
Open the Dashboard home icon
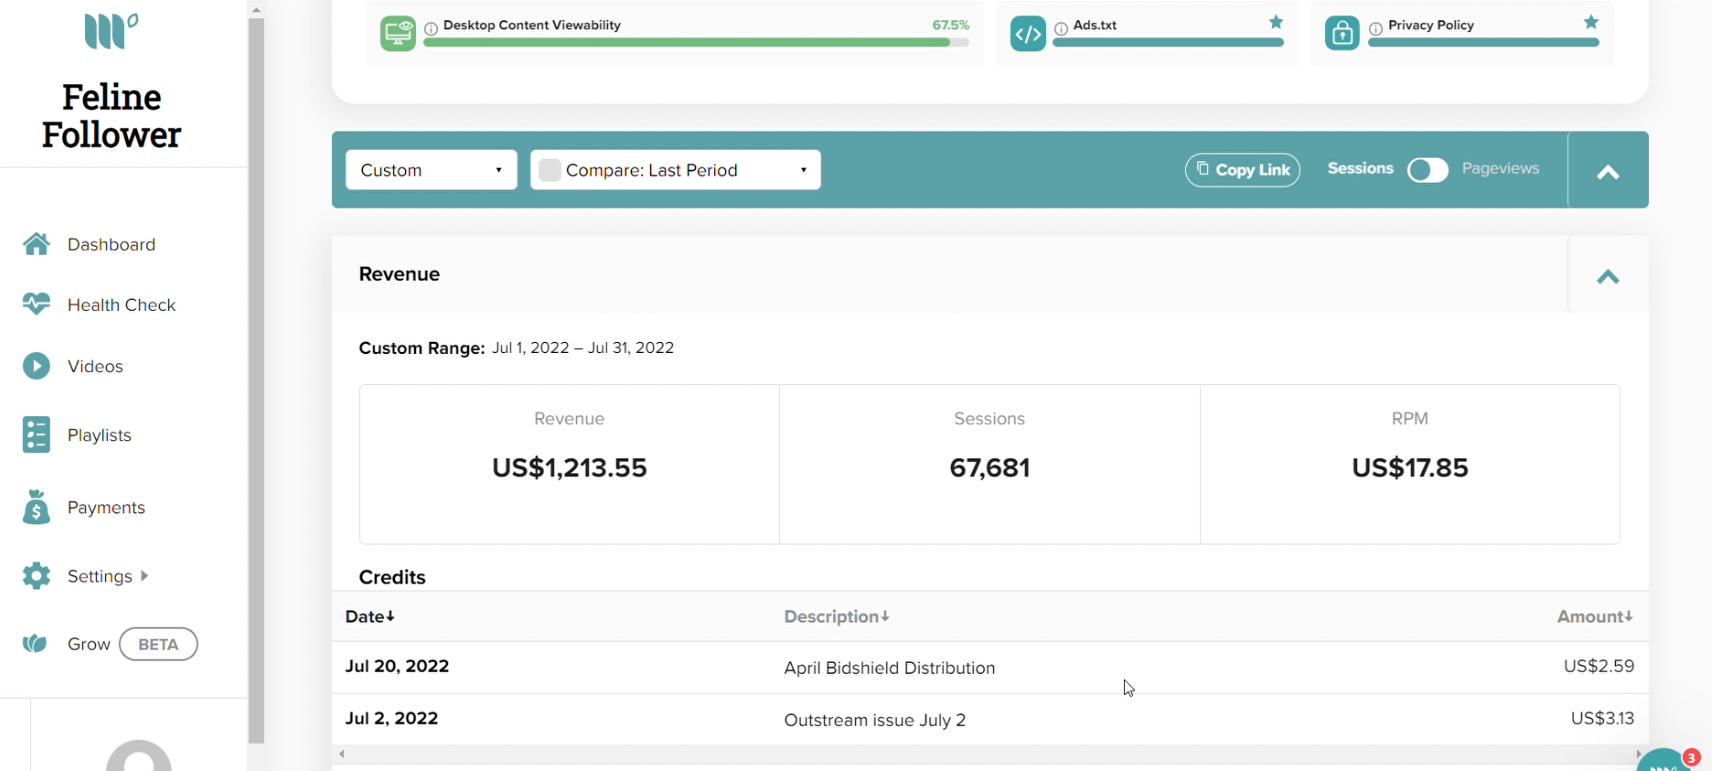(x=37, y=244)
